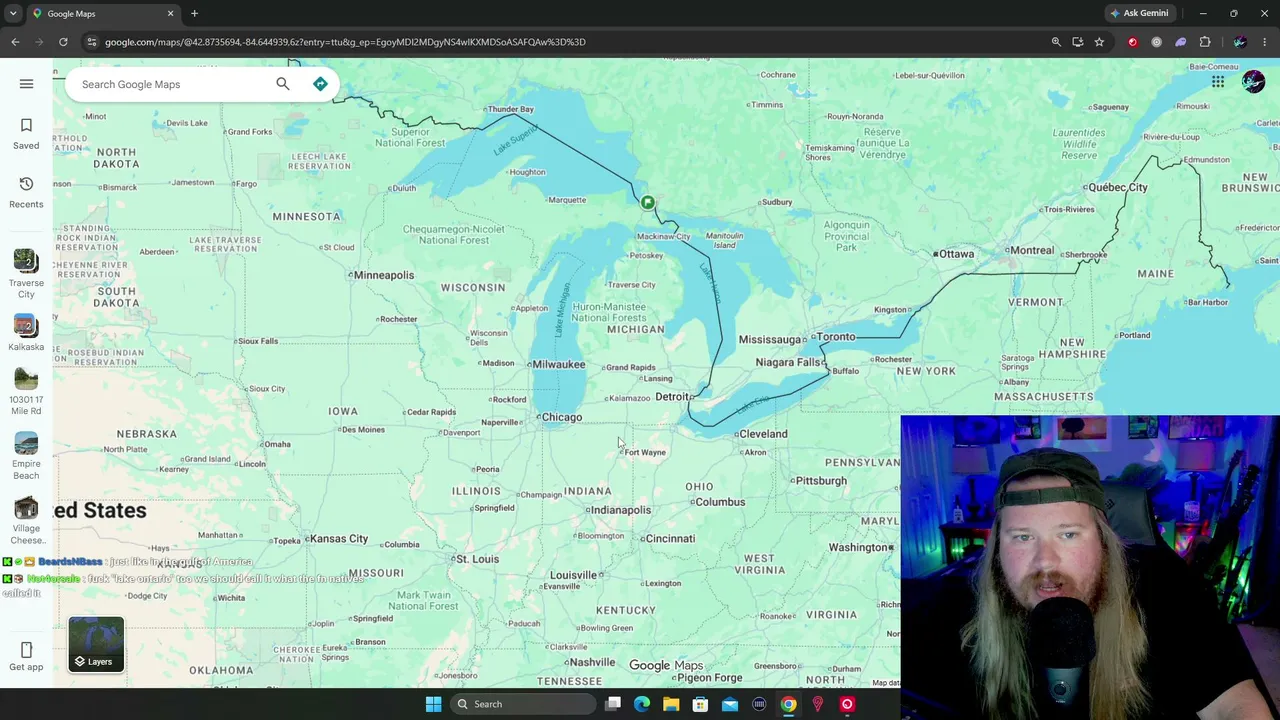Open the Mail app from the taskbar
The height and width of the screenshot is (720, 1280).
pyautogui.click(x=730, y=704)
